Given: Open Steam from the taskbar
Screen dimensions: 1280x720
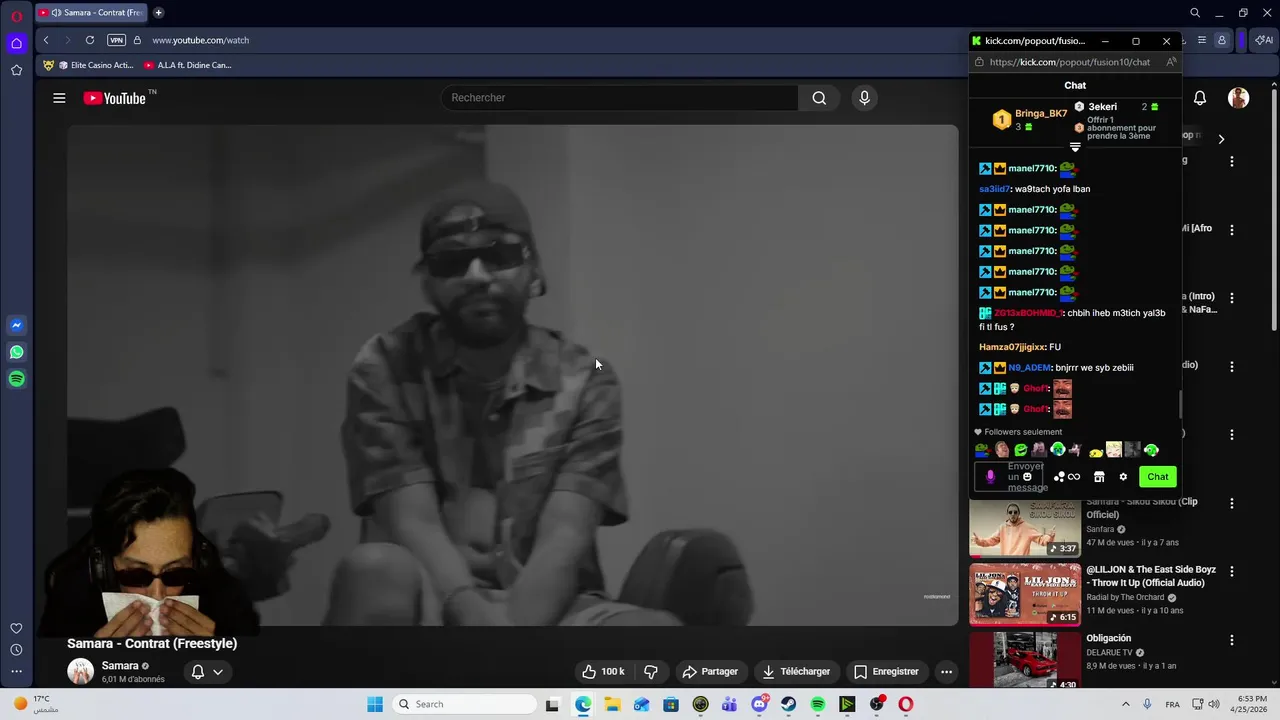Looking at the screenshot, I should [789, 704].
